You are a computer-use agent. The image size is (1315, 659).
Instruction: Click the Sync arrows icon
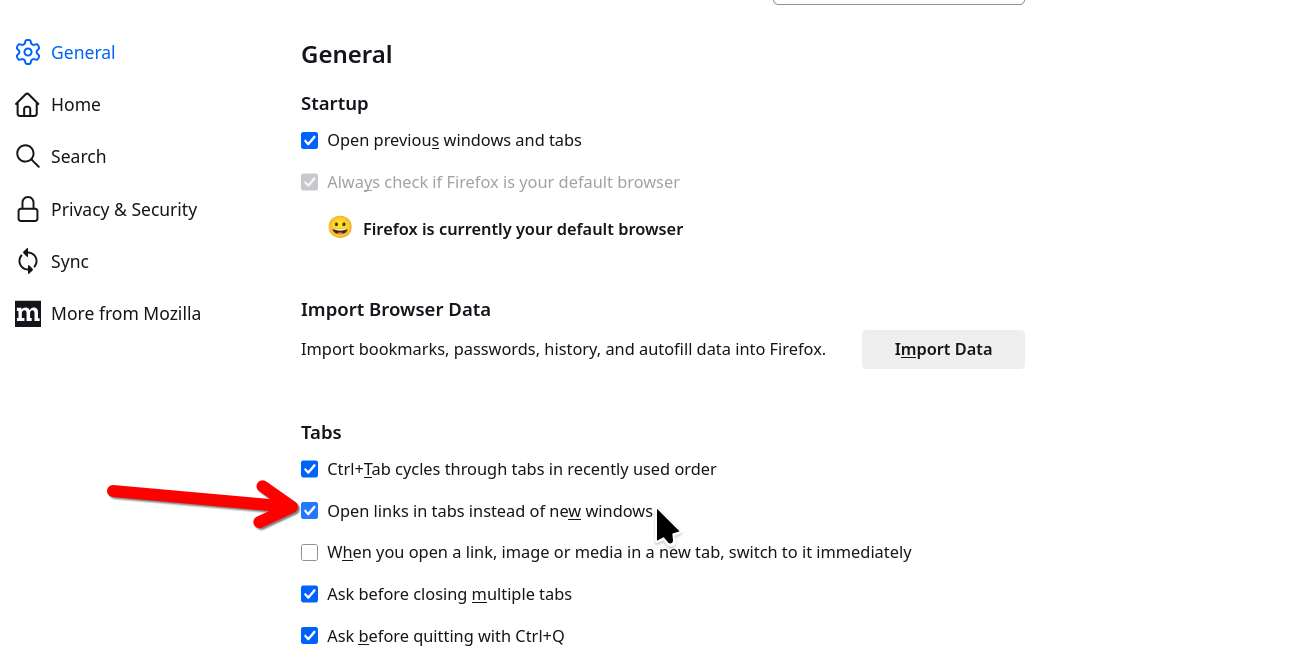[28, 262]
